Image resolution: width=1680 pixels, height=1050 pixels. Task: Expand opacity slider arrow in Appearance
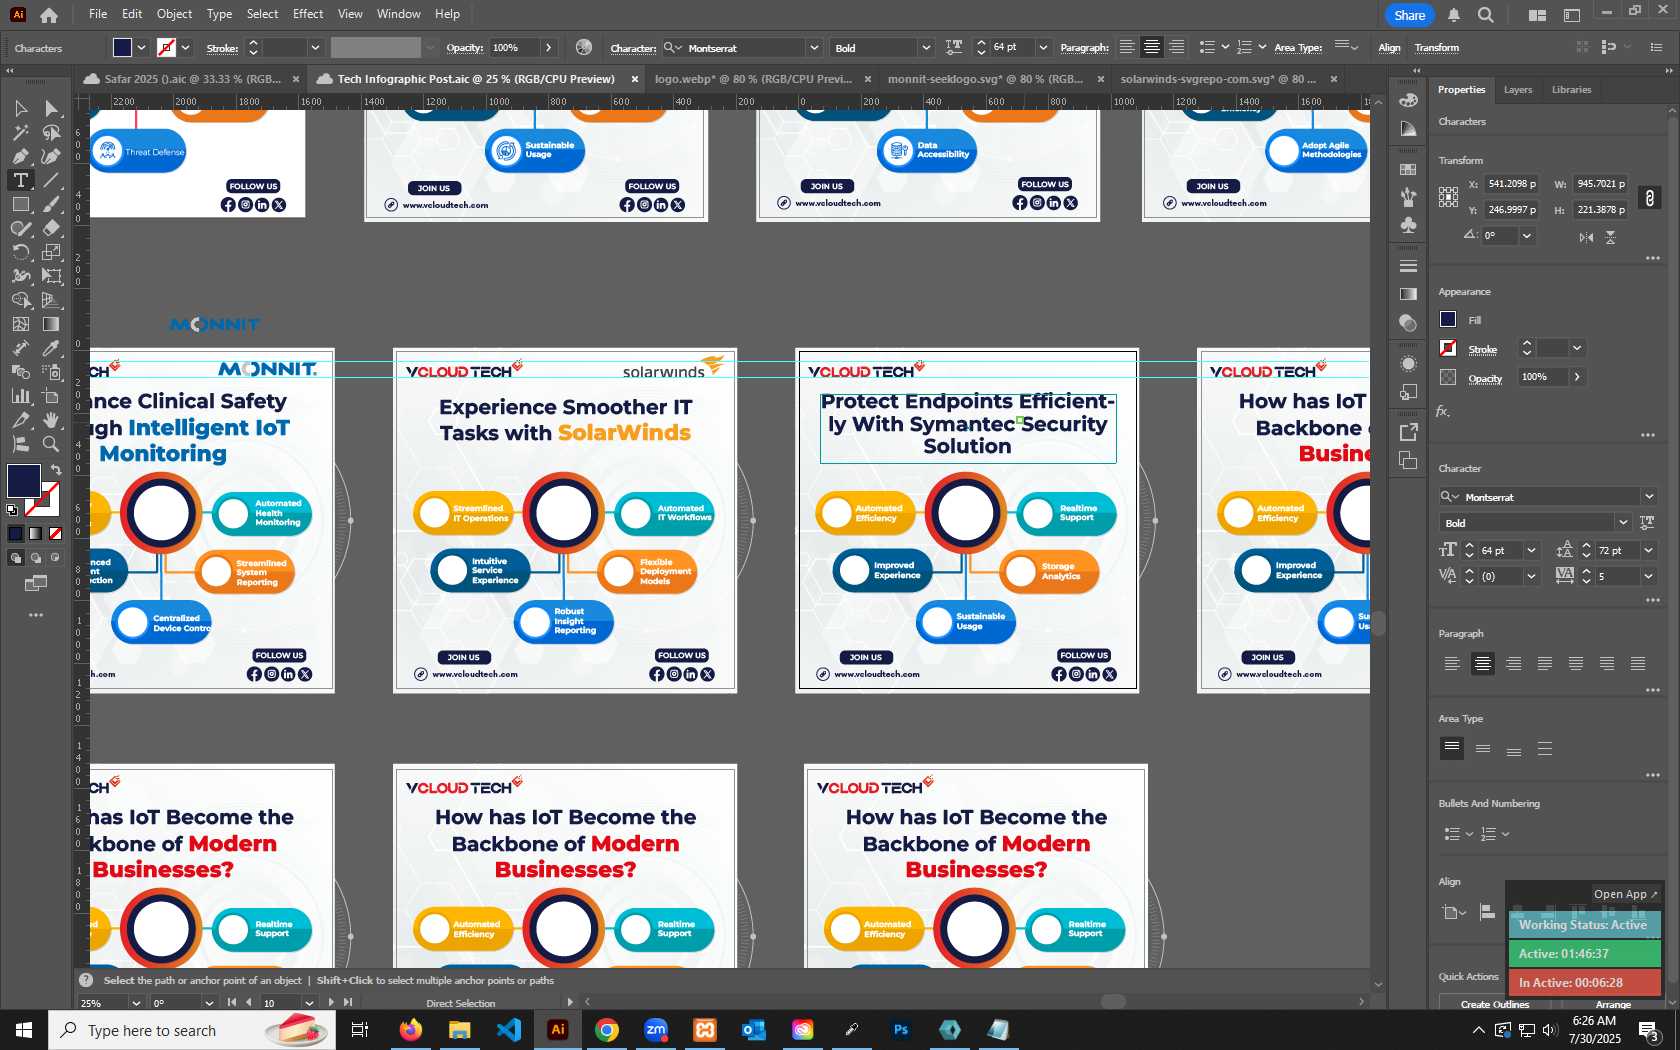(1577, 377)
